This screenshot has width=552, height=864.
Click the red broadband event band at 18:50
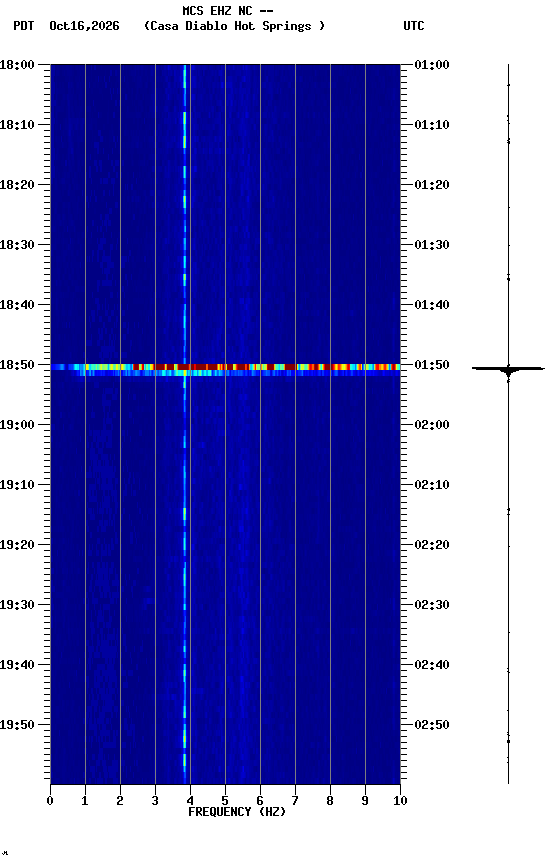225,367
